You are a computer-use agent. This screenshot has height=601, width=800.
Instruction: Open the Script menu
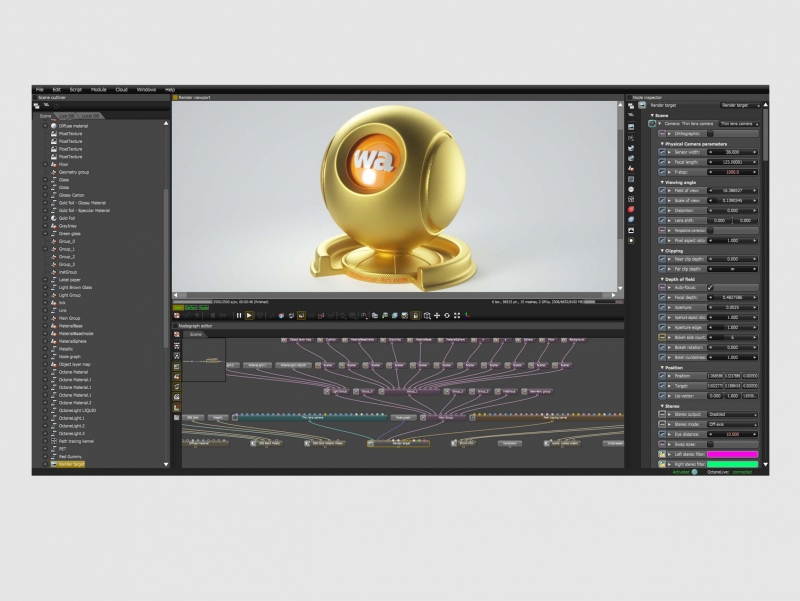(76, 90)
